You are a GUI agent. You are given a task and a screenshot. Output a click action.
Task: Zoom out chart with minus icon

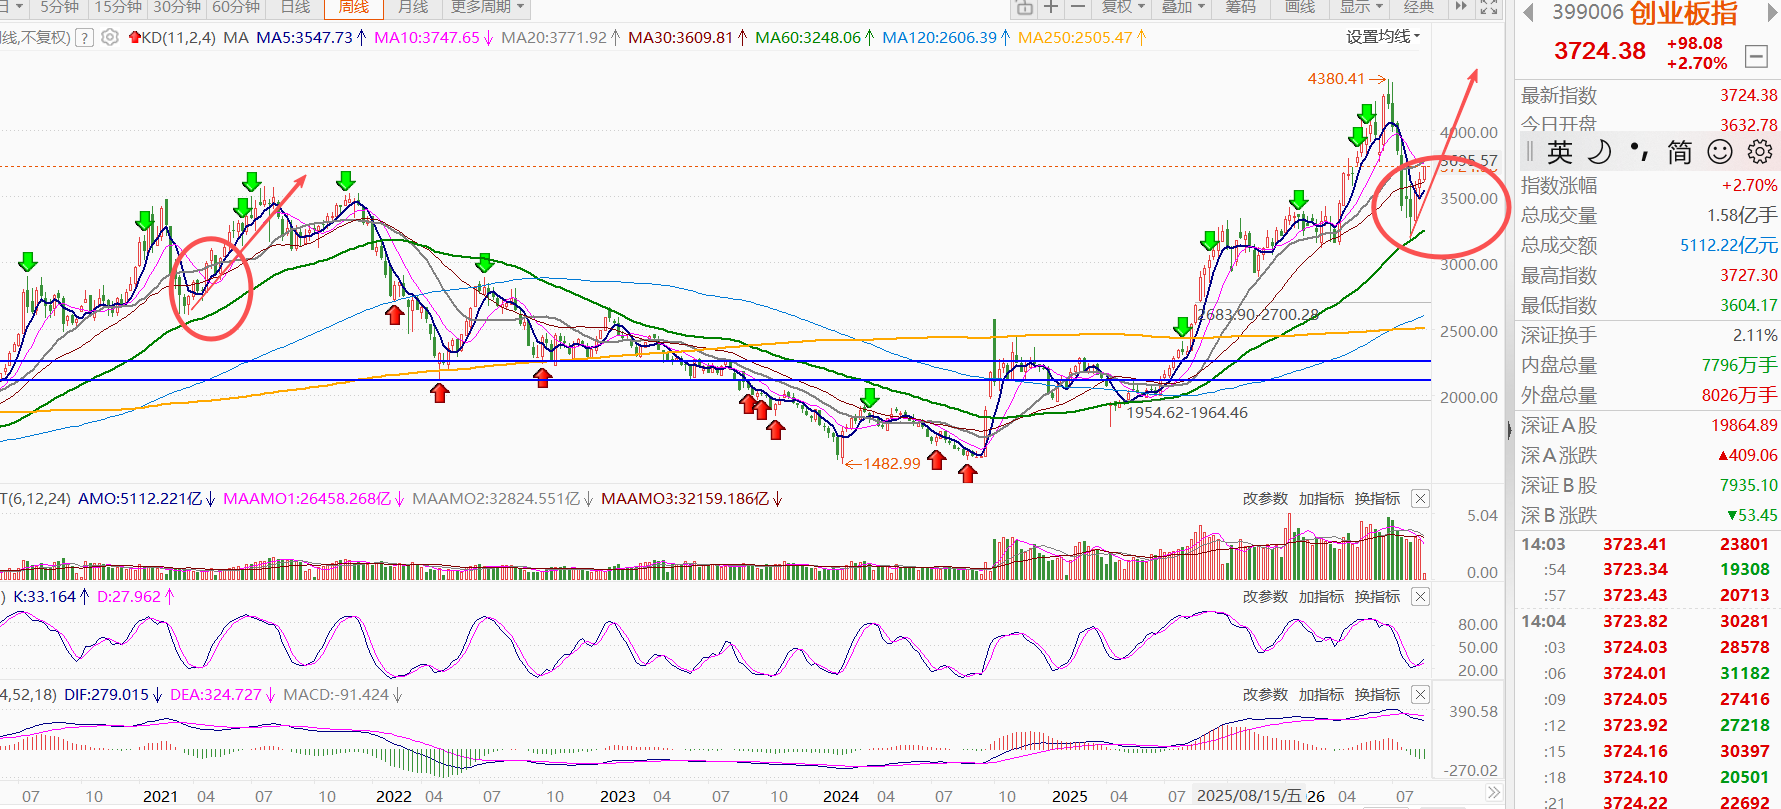1078,7
